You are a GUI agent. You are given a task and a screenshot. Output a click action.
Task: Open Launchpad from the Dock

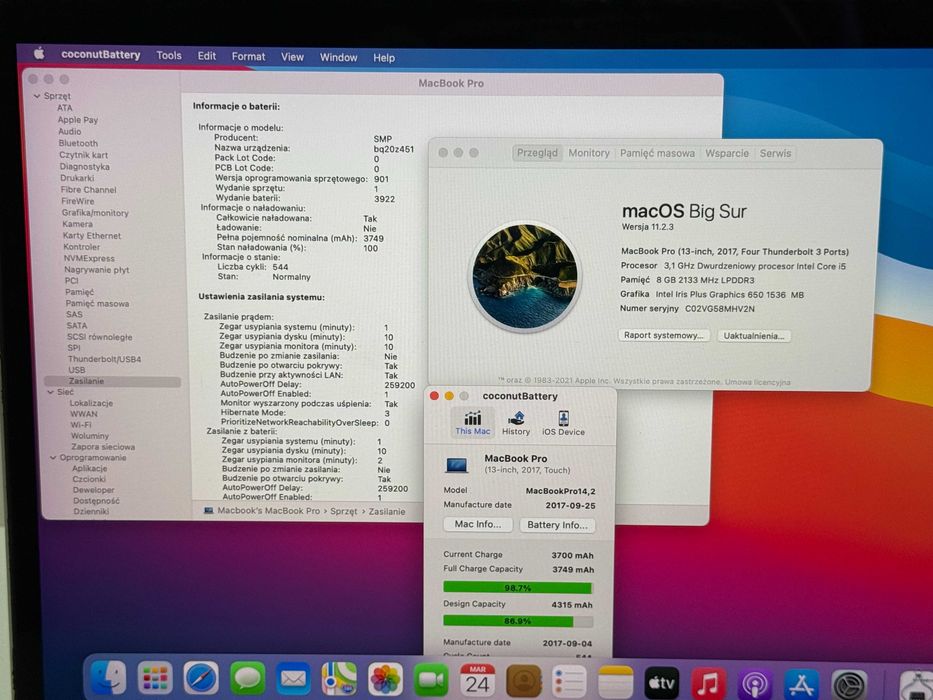[155, 678]
